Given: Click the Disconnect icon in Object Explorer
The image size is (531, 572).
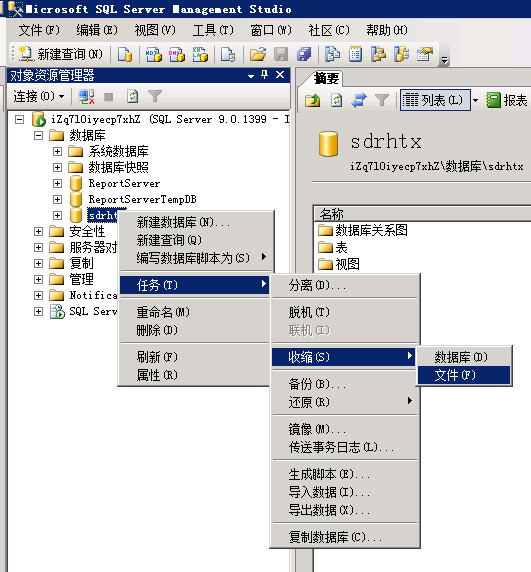Looking at the screenshot, I should click(86, 97).
